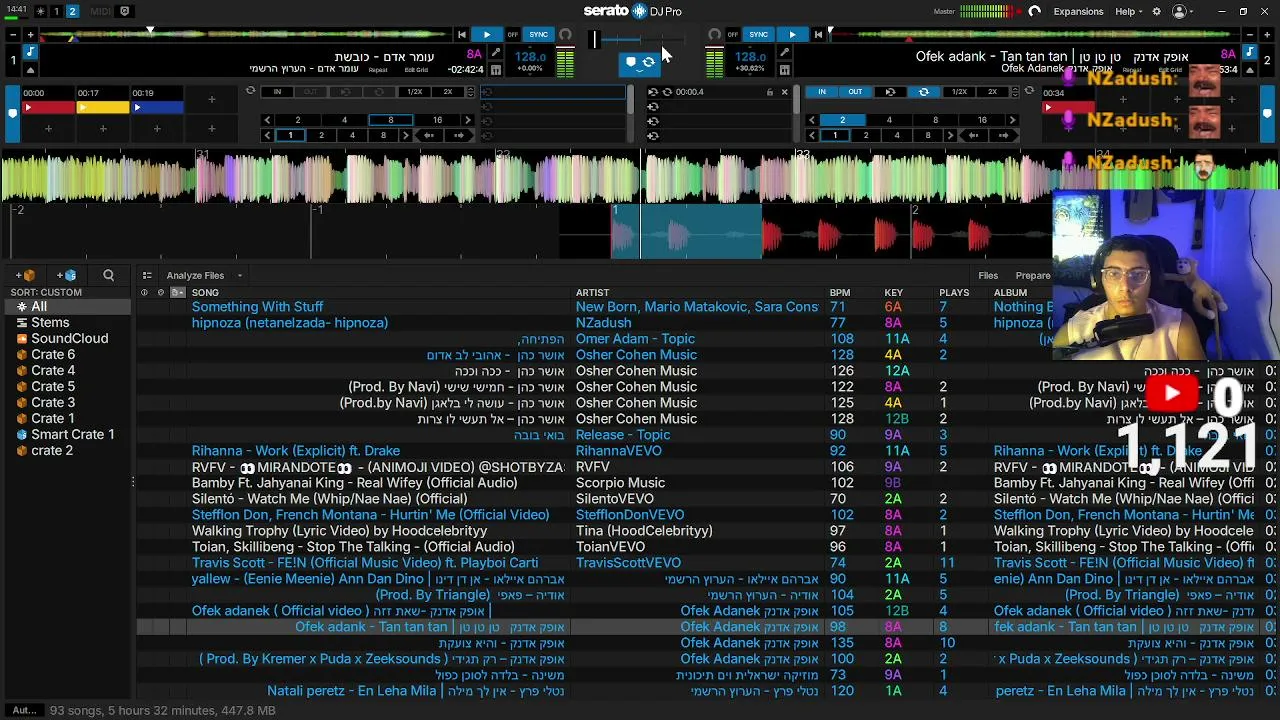1280x720 pixels.
Task: Set loop OUT point on deck 2
Action: pyautogui.click(x=855, y=92)
